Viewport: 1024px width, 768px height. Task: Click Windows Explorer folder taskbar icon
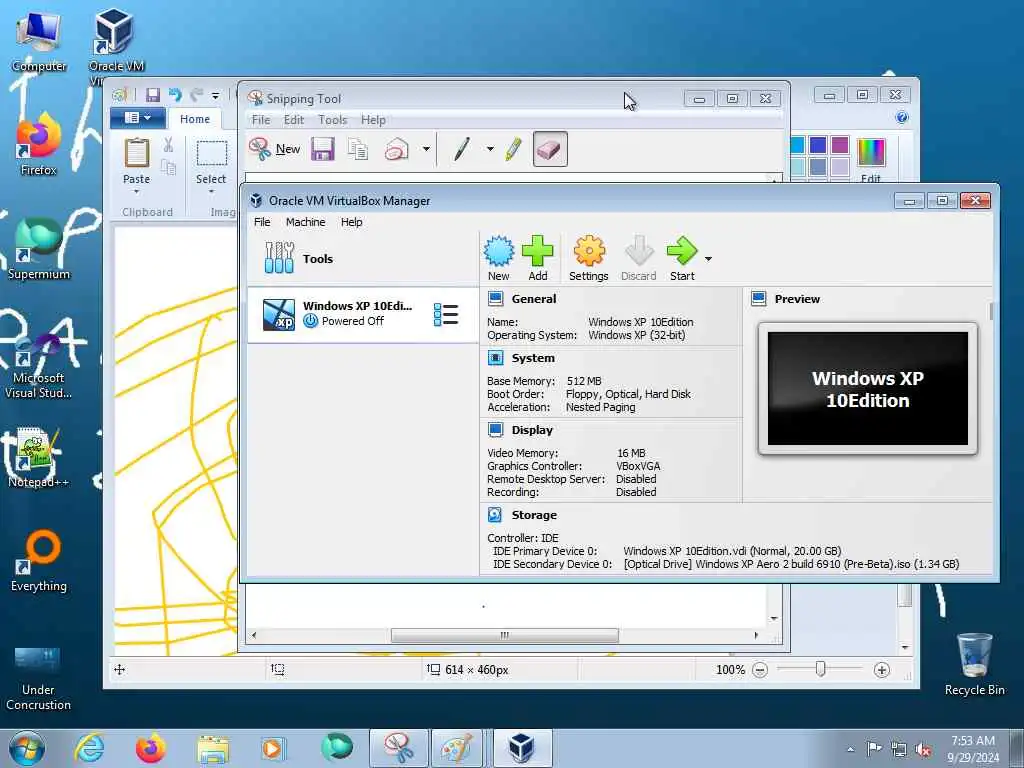[x=213, y=748]
